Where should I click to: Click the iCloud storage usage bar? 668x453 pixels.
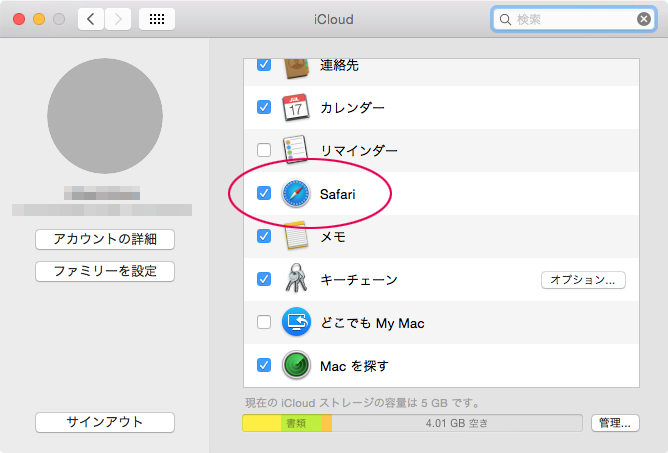(x=412, y=423)
